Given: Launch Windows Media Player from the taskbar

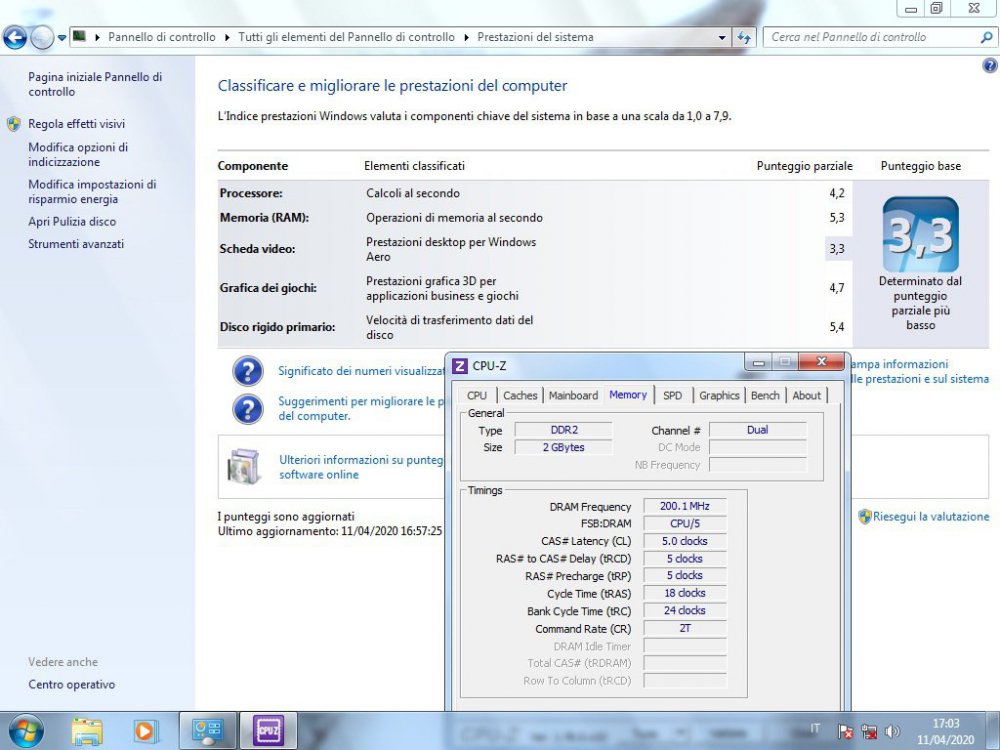Looking at the screenshot, I should pyautogui.click(x=145, y=730).
